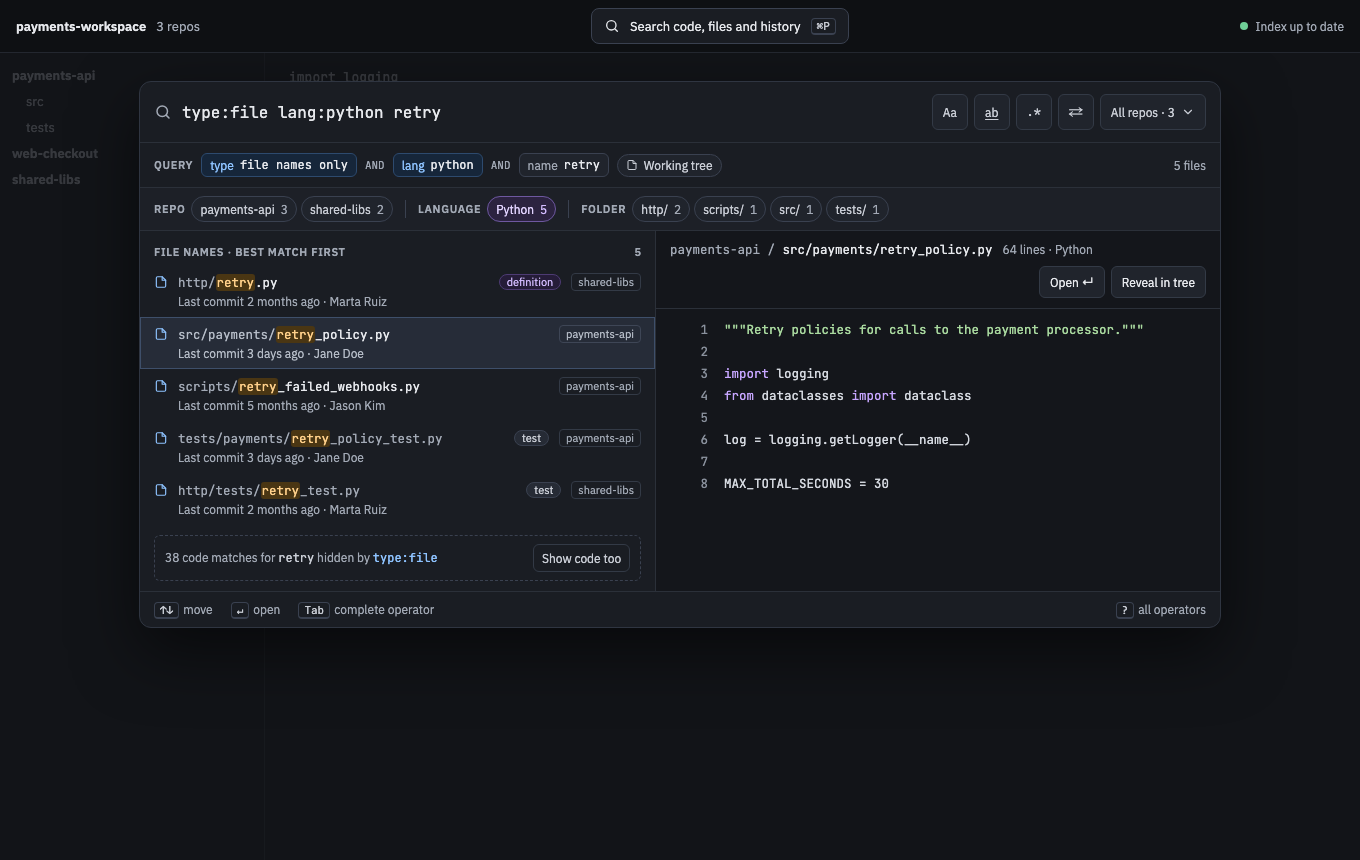Click Reveal in tree button
The height and width of the screenshot is (860, 1360).
pyautogui.click(x=1158, y=282)
